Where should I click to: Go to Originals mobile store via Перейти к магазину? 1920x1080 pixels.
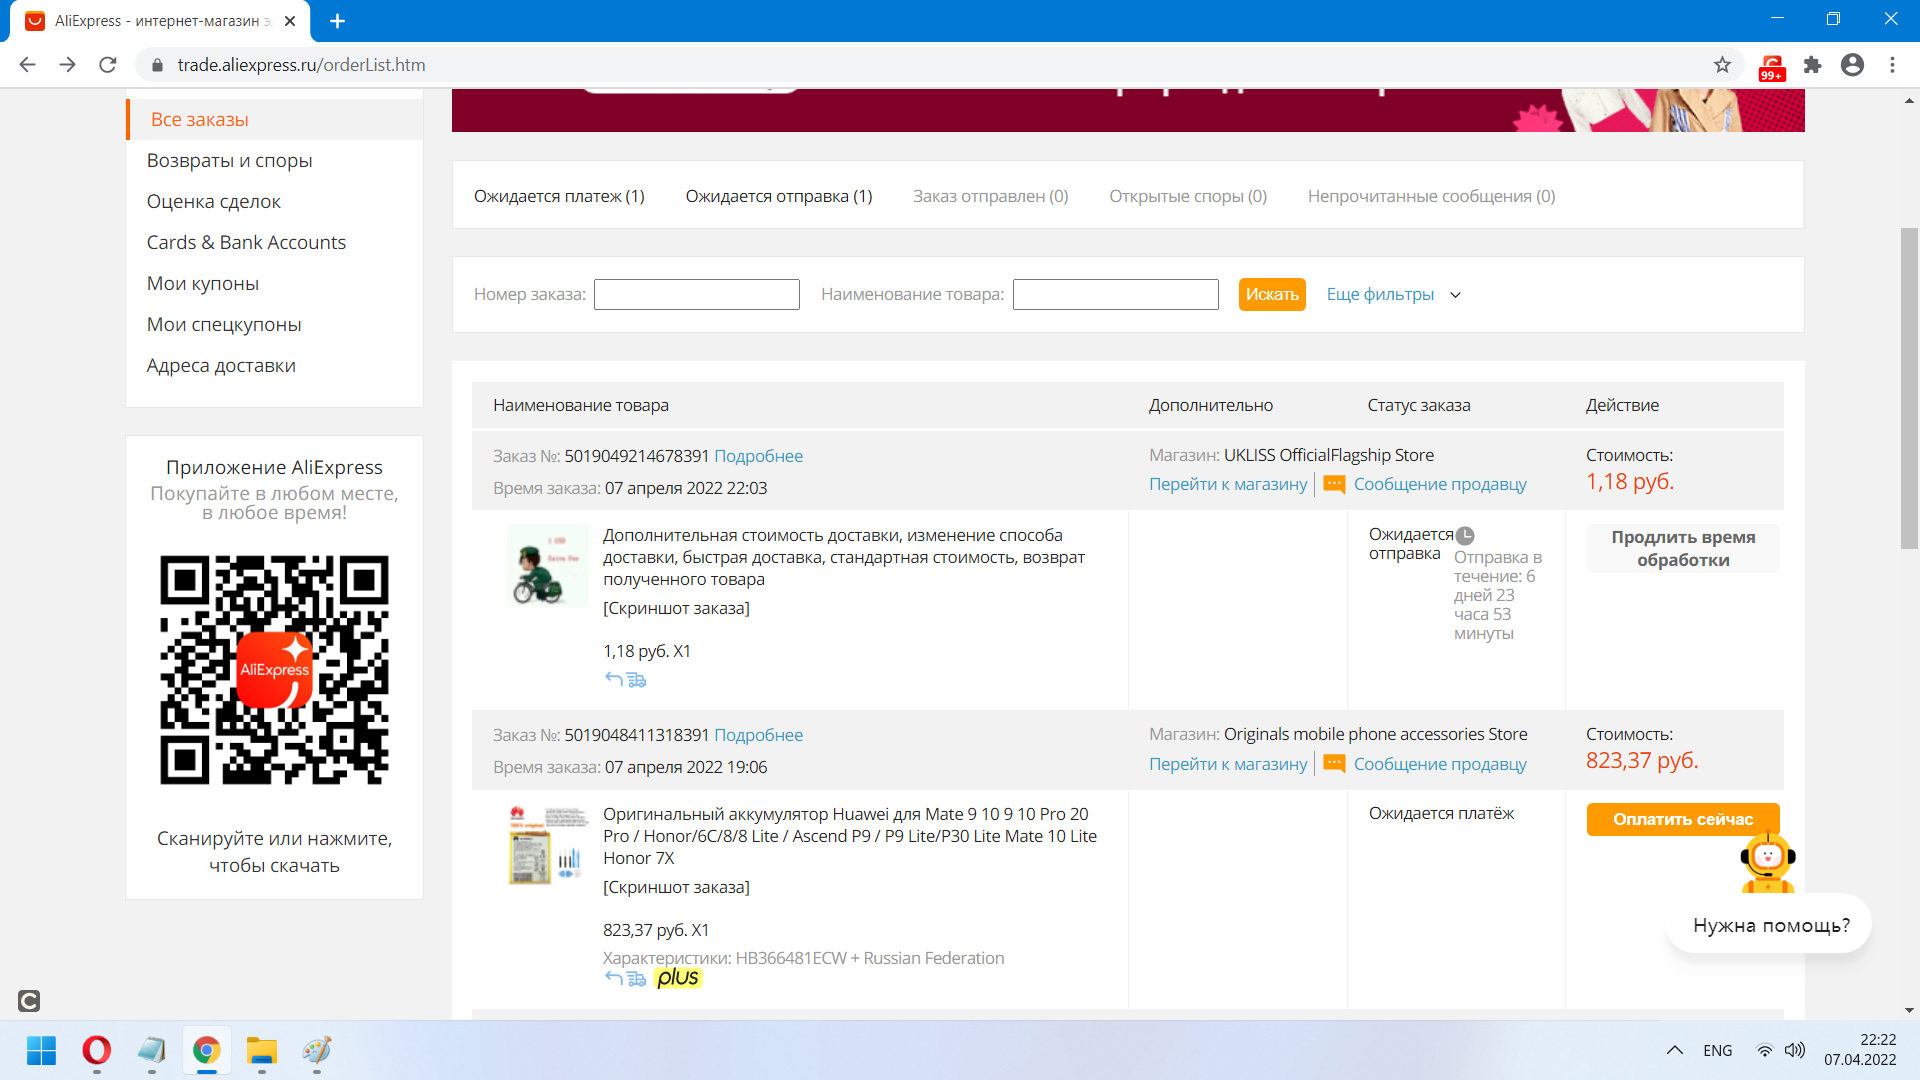coord(1228,764)
